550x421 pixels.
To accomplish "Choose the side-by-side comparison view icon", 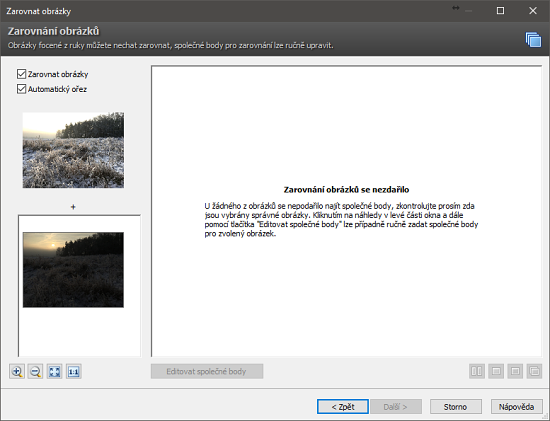I will 477,371.
